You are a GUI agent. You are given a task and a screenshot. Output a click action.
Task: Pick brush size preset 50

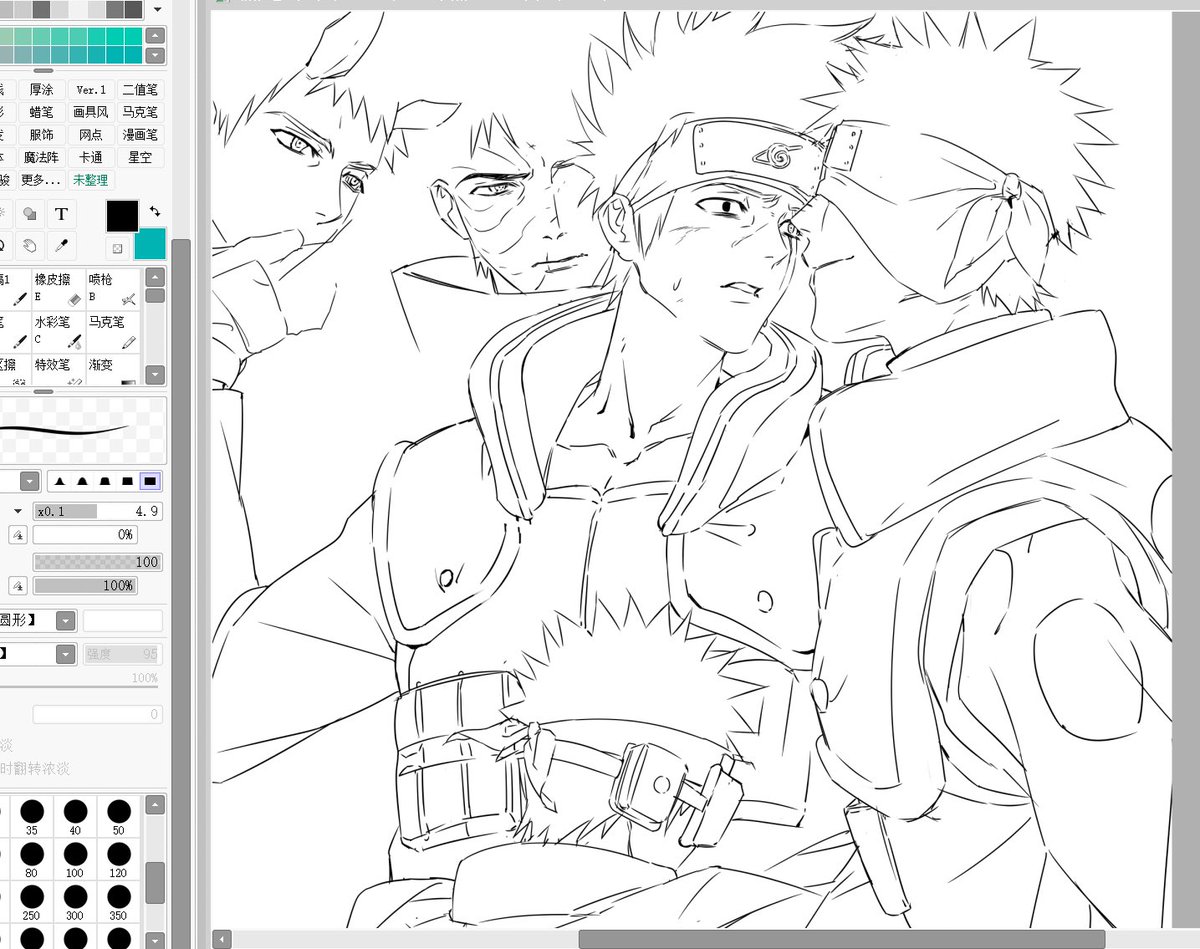pyautogui.click(x=119, y=815)
